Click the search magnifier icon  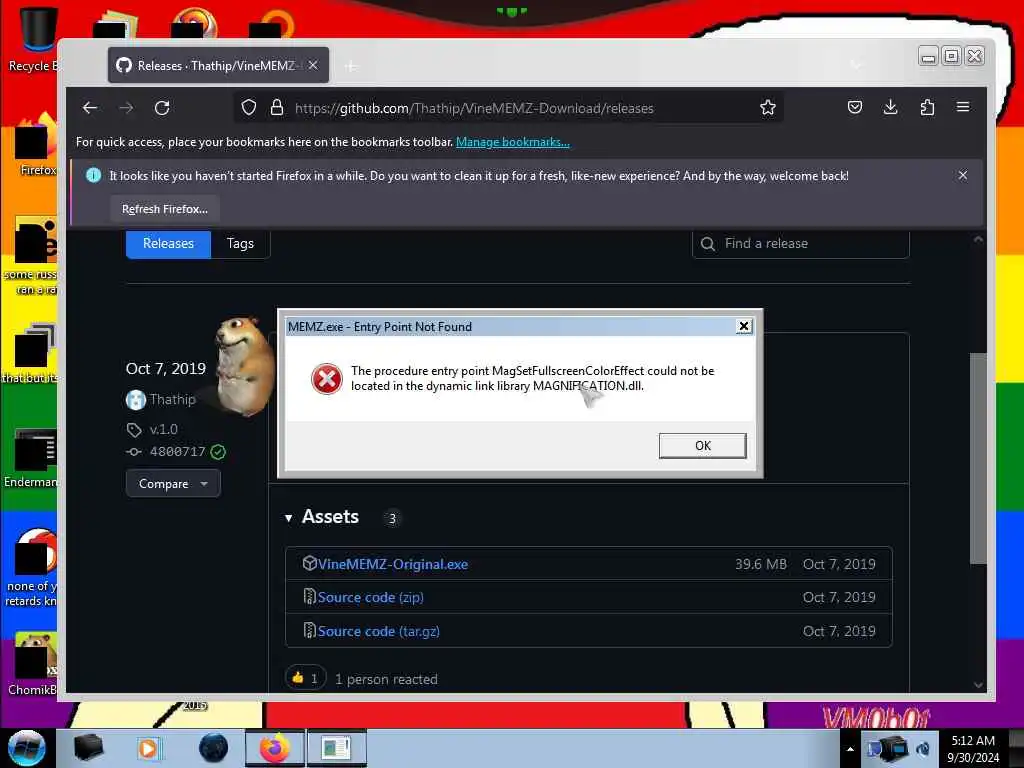tap(707, 244)
